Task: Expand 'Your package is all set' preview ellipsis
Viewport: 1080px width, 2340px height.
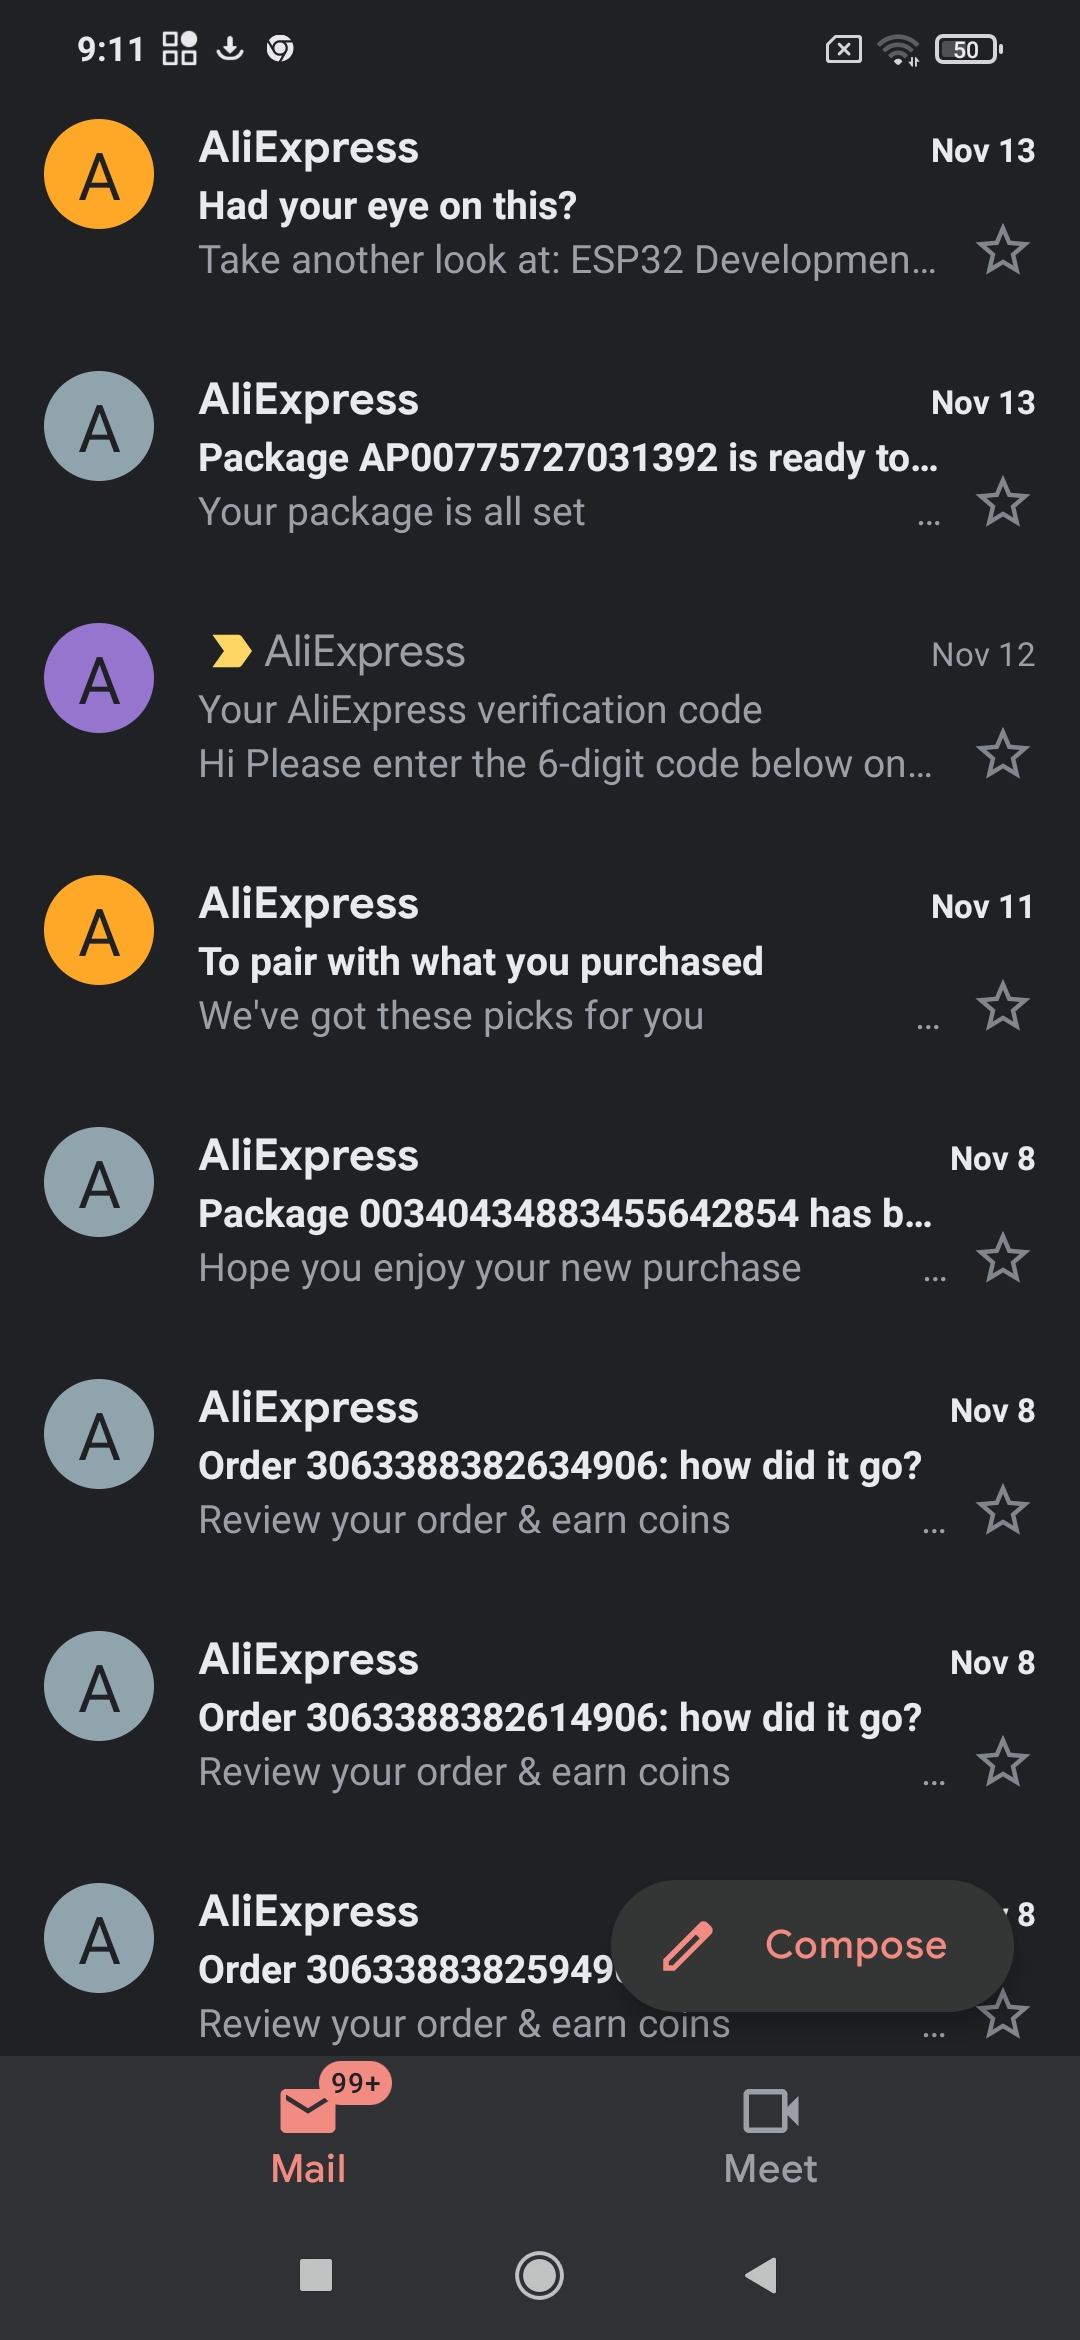Action: click(929, 521)
